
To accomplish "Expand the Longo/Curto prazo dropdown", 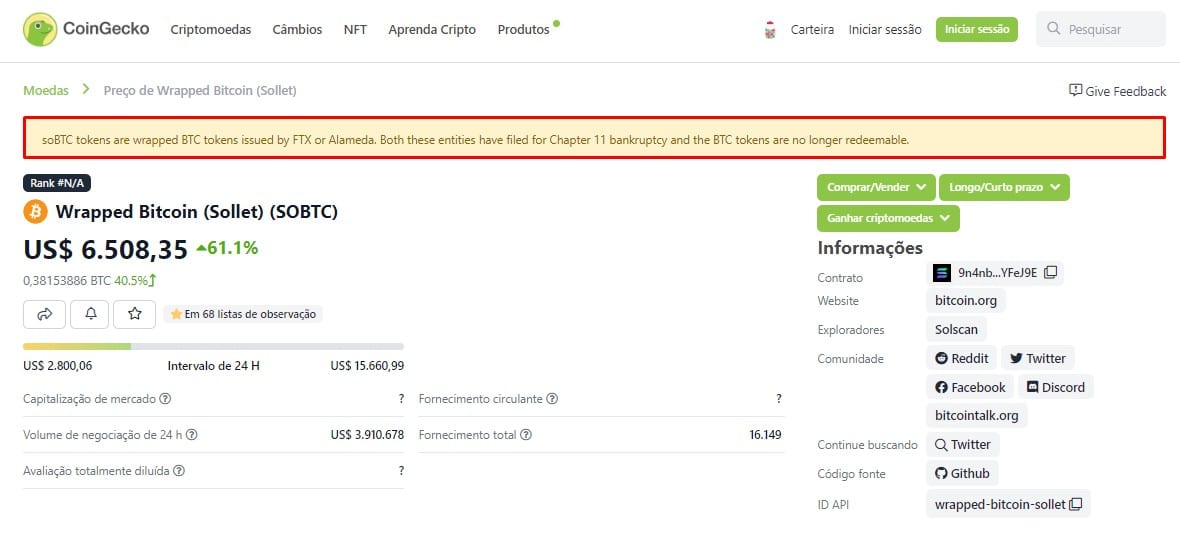I will (1004, 187).
